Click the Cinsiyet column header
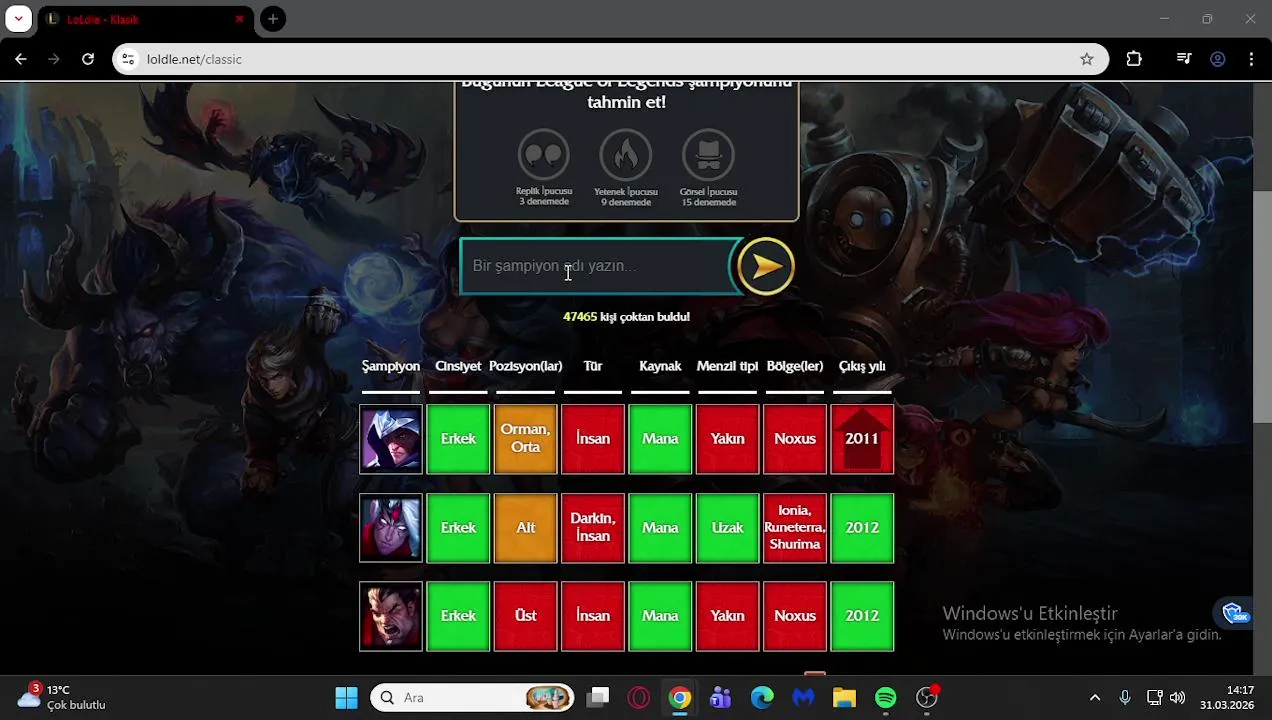 tap(458, 366)
